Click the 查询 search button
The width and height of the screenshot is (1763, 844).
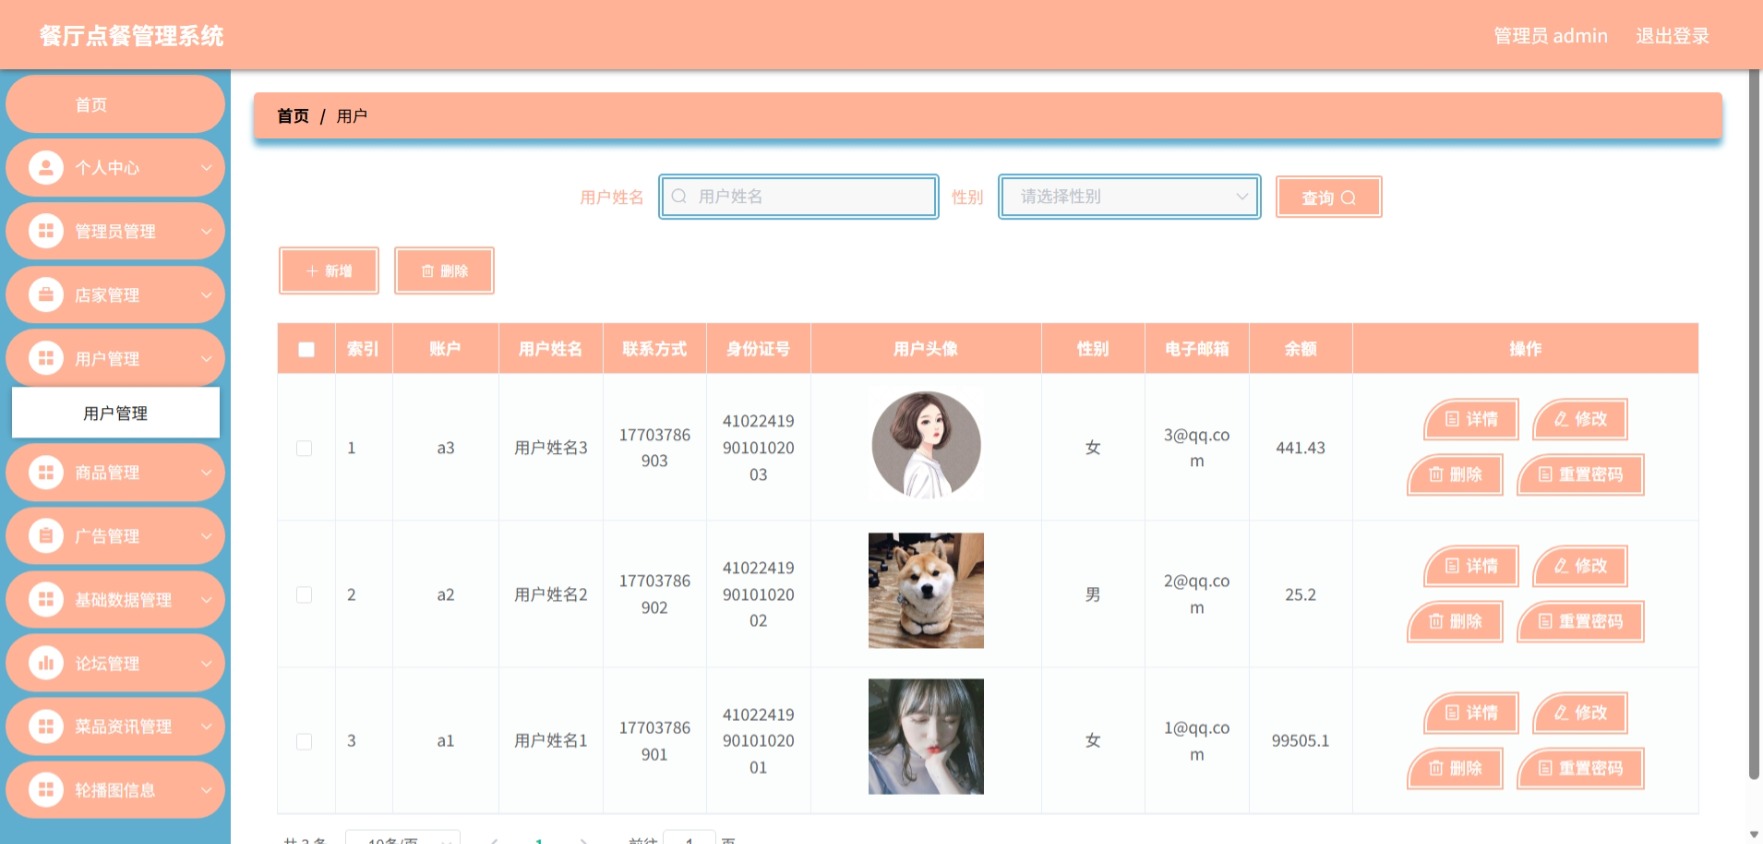(x=1328, y=197)
